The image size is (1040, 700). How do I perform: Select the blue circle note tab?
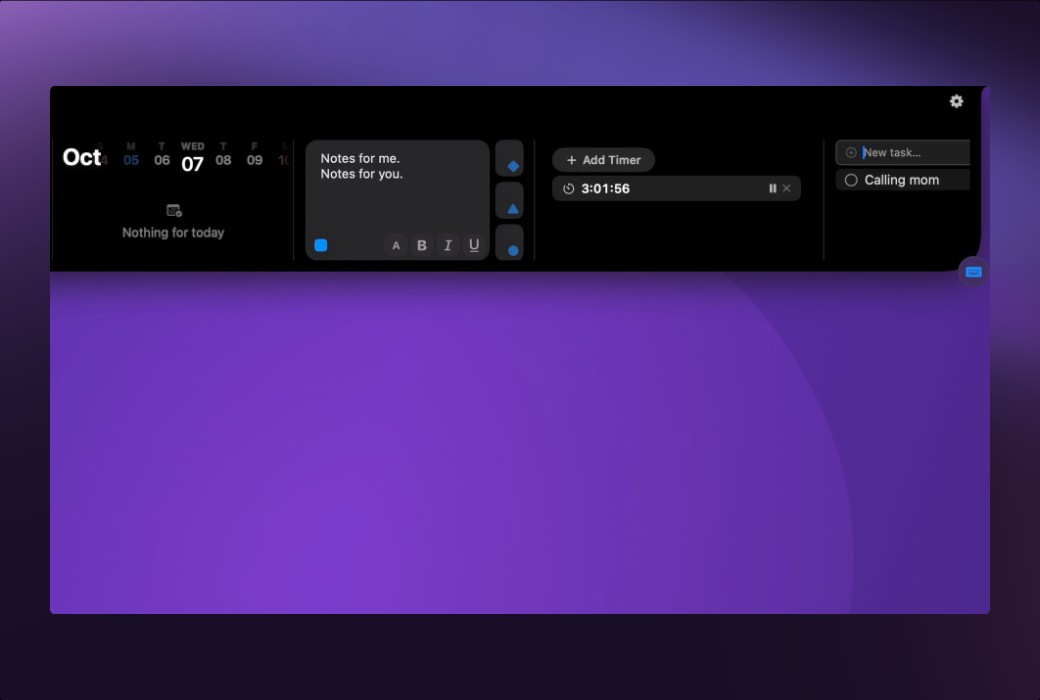click(x=509, y=242)
